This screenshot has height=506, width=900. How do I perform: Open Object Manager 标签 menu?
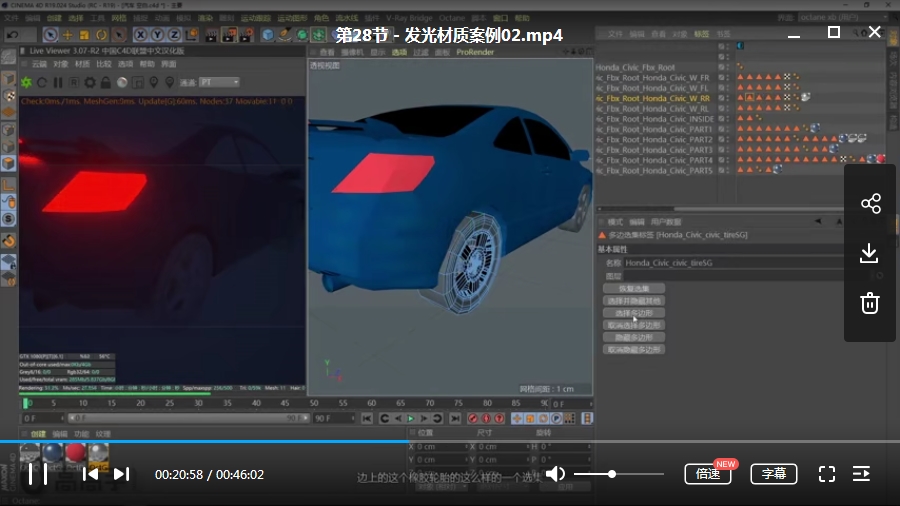click(701, 34)
